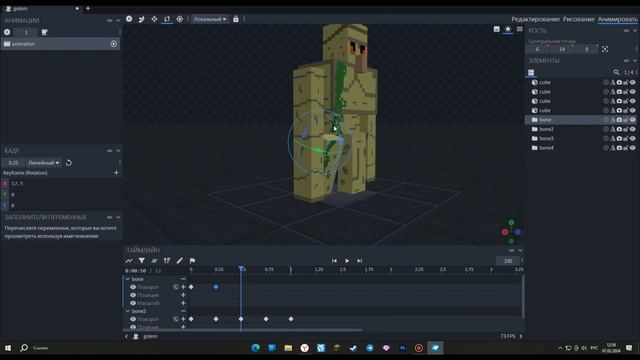Switch to Анимировать mode tab
This screenshot has height=360, width=640.
point(617,19)
